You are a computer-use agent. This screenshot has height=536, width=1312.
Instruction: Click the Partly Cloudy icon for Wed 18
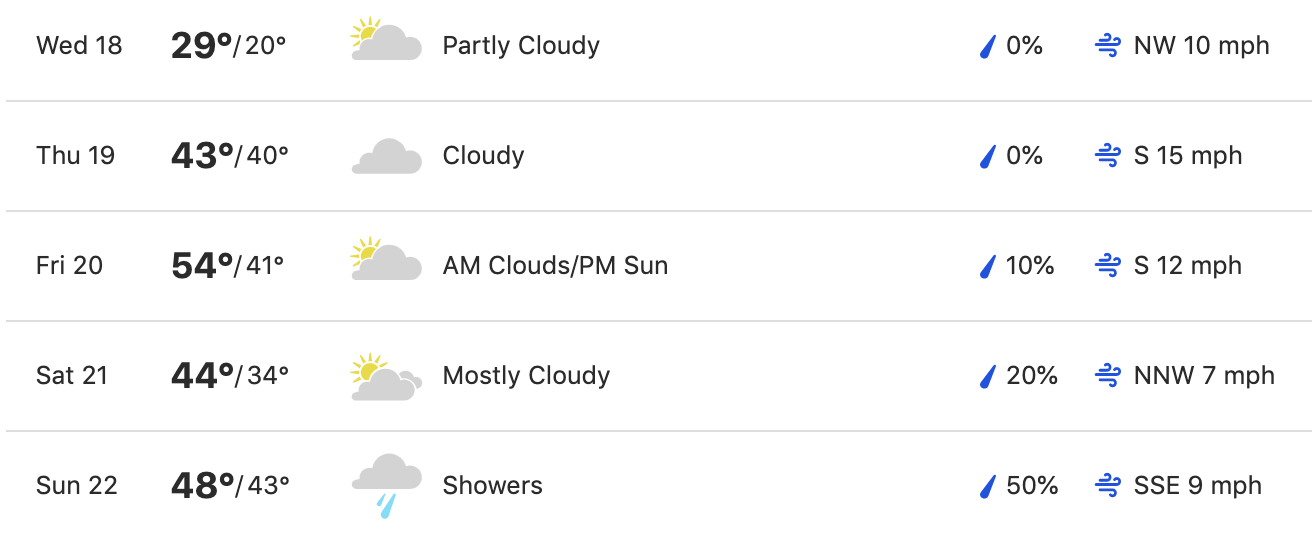point(386,40)
